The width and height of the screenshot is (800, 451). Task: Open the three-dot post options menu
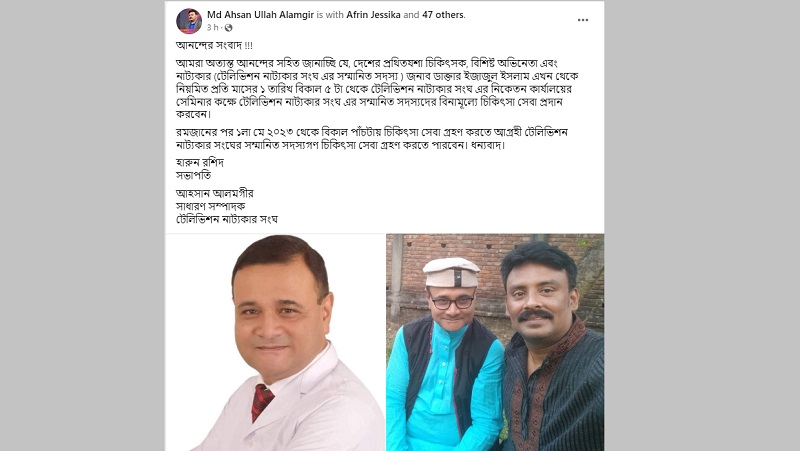(x=583, y=20)
